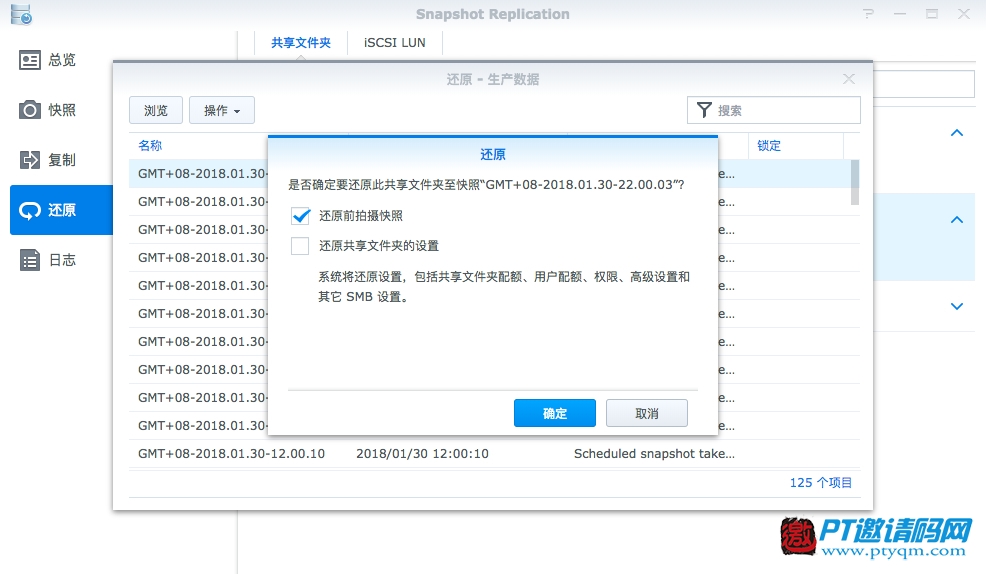Screen dimensions: 986x574
Task: Confirm restore with 确定 button
Action: click(x=555, y=413)
